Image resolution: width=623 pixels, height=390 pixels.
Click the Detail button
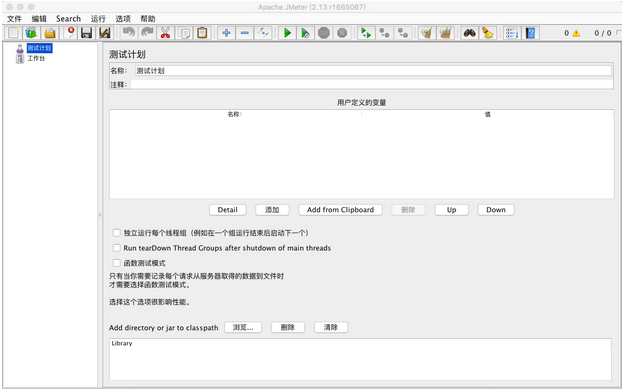[228, 210]
